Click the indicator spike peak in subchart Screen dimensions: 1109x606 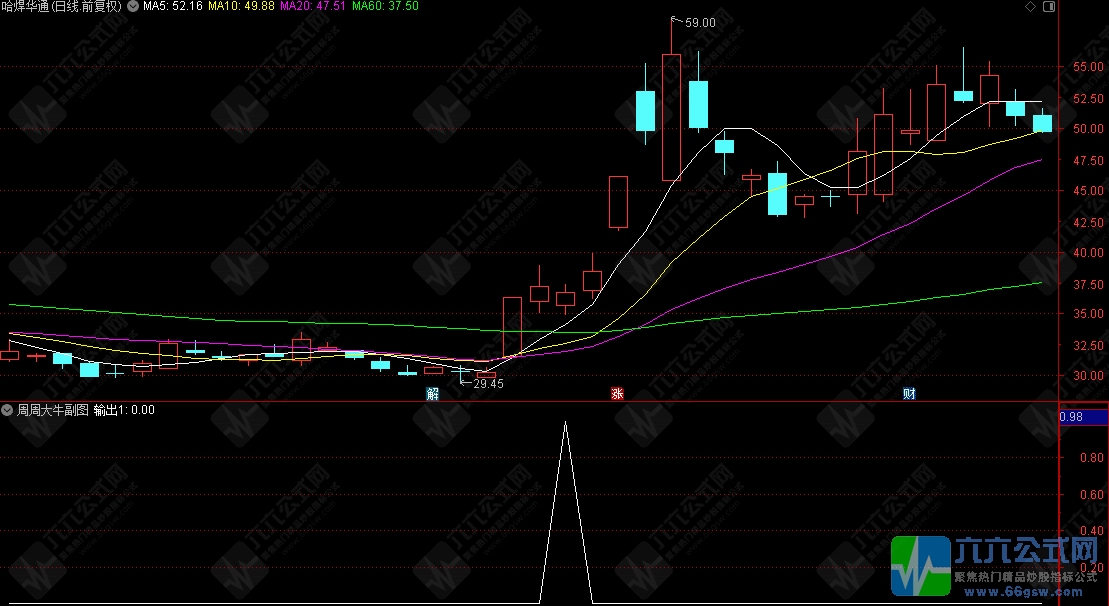click(565, 422)
